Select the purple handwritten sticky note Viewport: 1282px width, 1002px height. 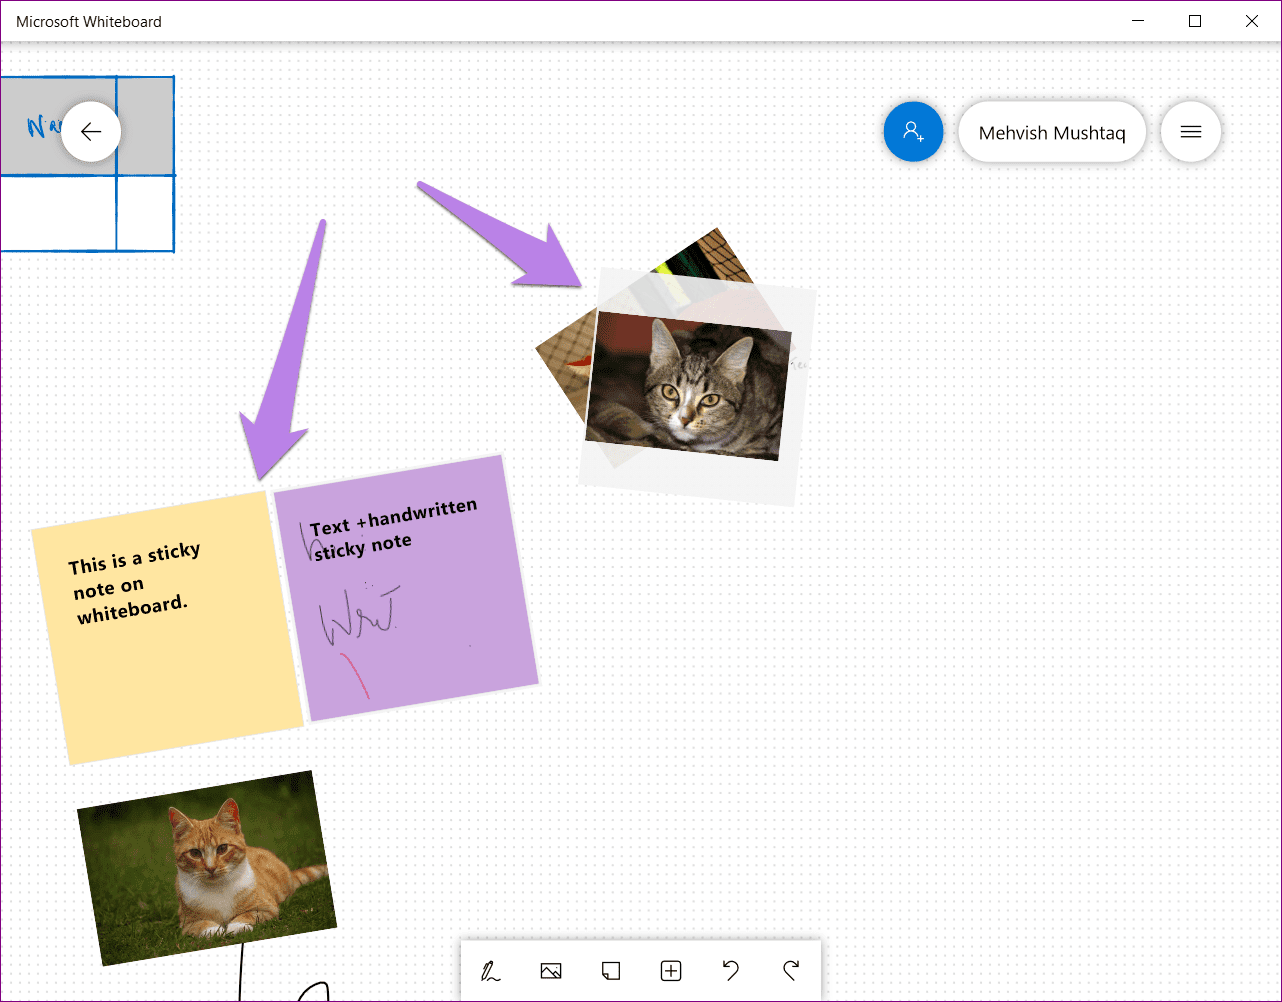(406, 588)
